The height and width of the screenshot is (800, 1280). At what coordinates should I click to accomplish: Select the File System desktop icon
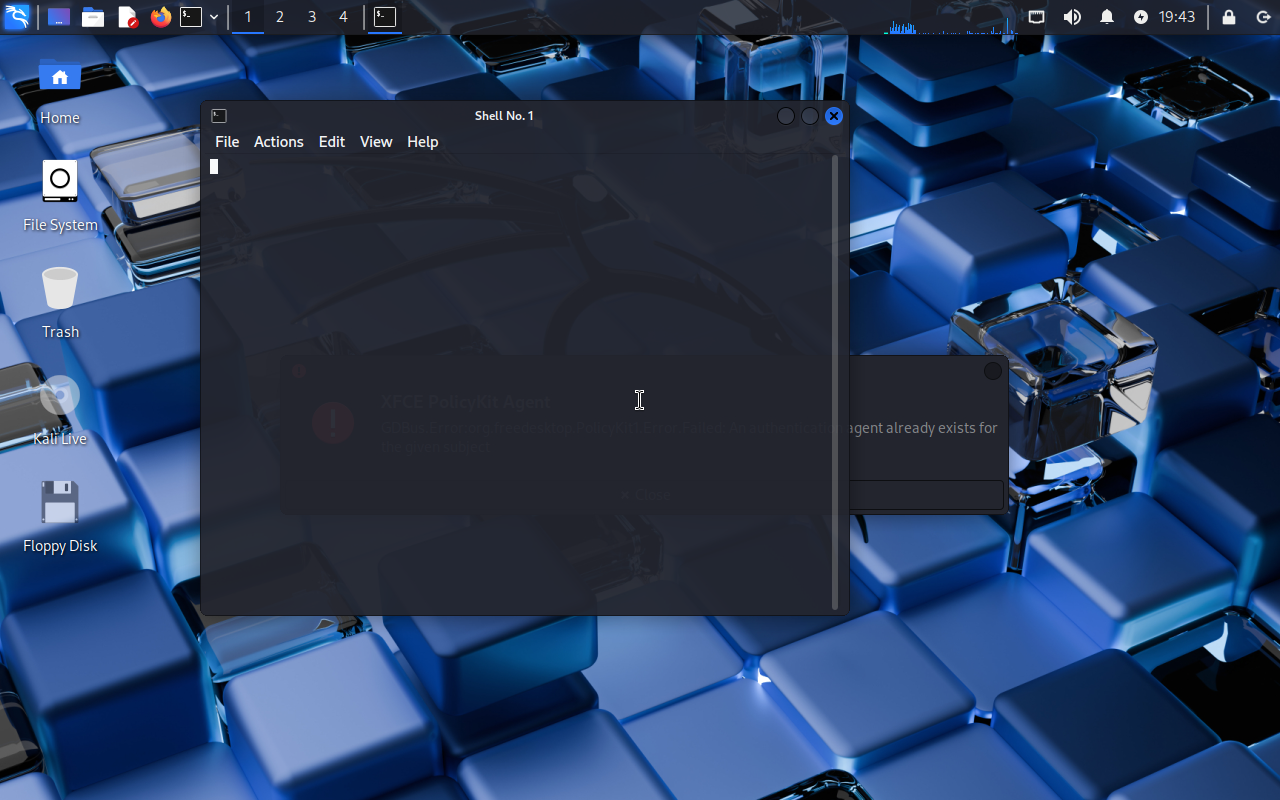[x=60, y=197]
